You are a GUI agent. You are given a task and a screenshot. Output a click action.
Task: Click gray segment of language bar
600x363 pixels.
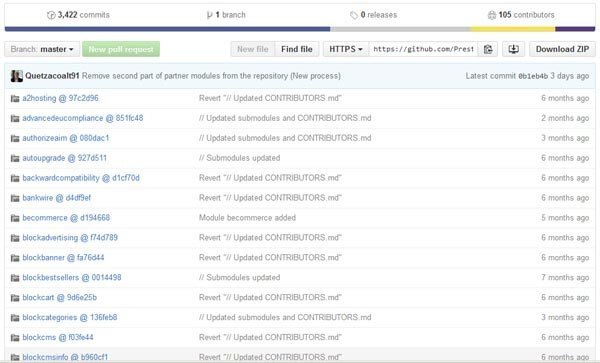[x=400, y=29]
